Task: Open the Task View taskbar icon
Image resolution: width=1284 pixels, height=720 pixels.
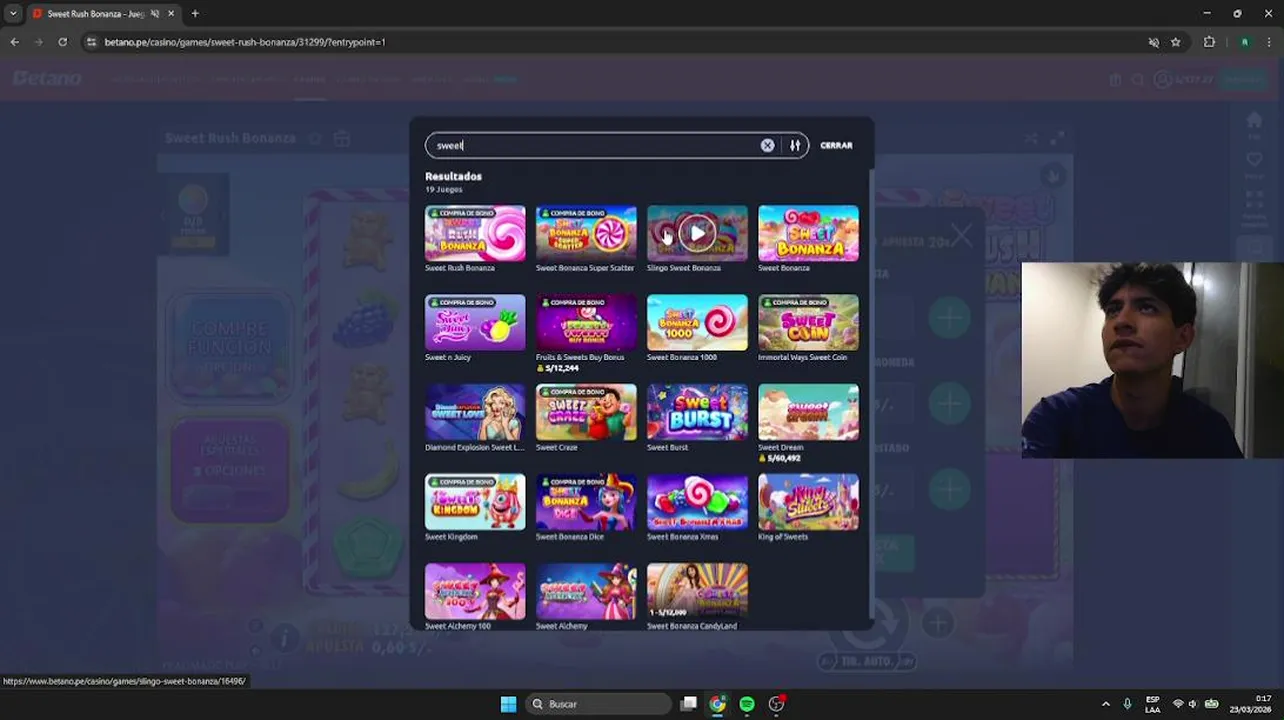Action: coord(688,704)
